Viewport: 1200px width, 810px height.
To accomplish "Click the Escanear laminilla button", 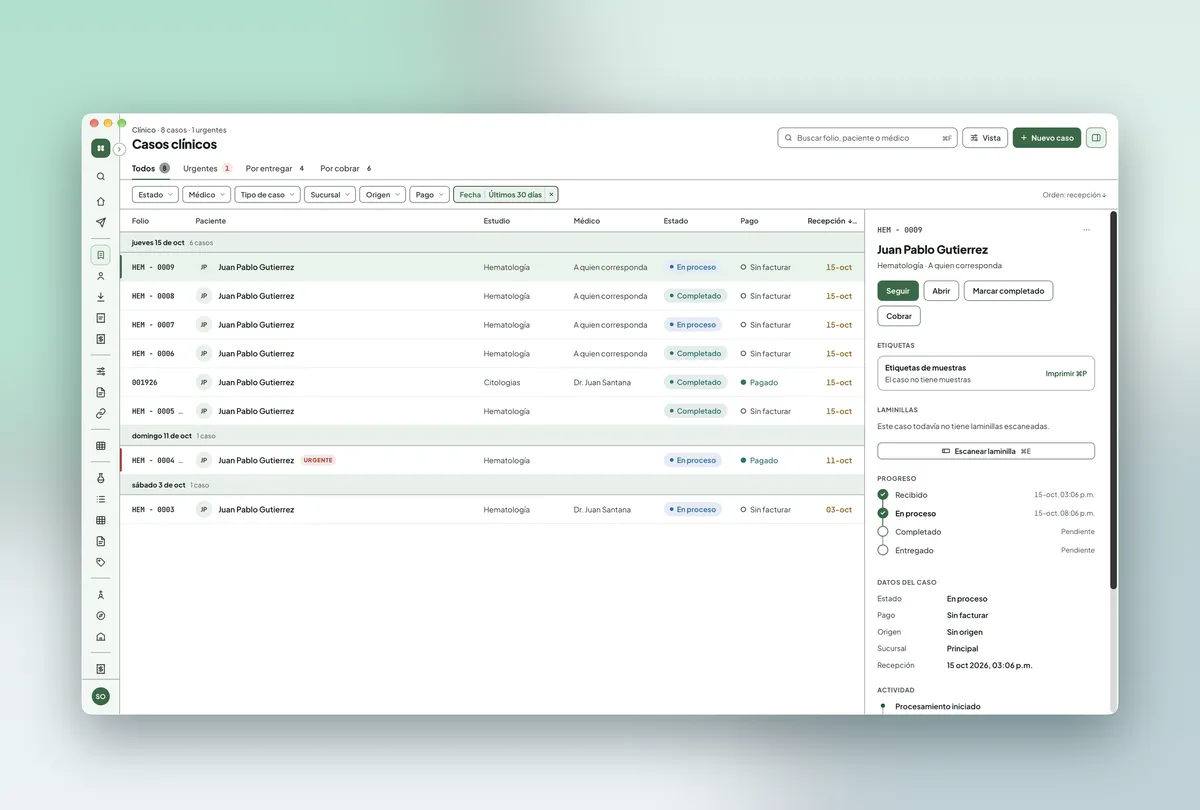I will [x=986, y=451].
